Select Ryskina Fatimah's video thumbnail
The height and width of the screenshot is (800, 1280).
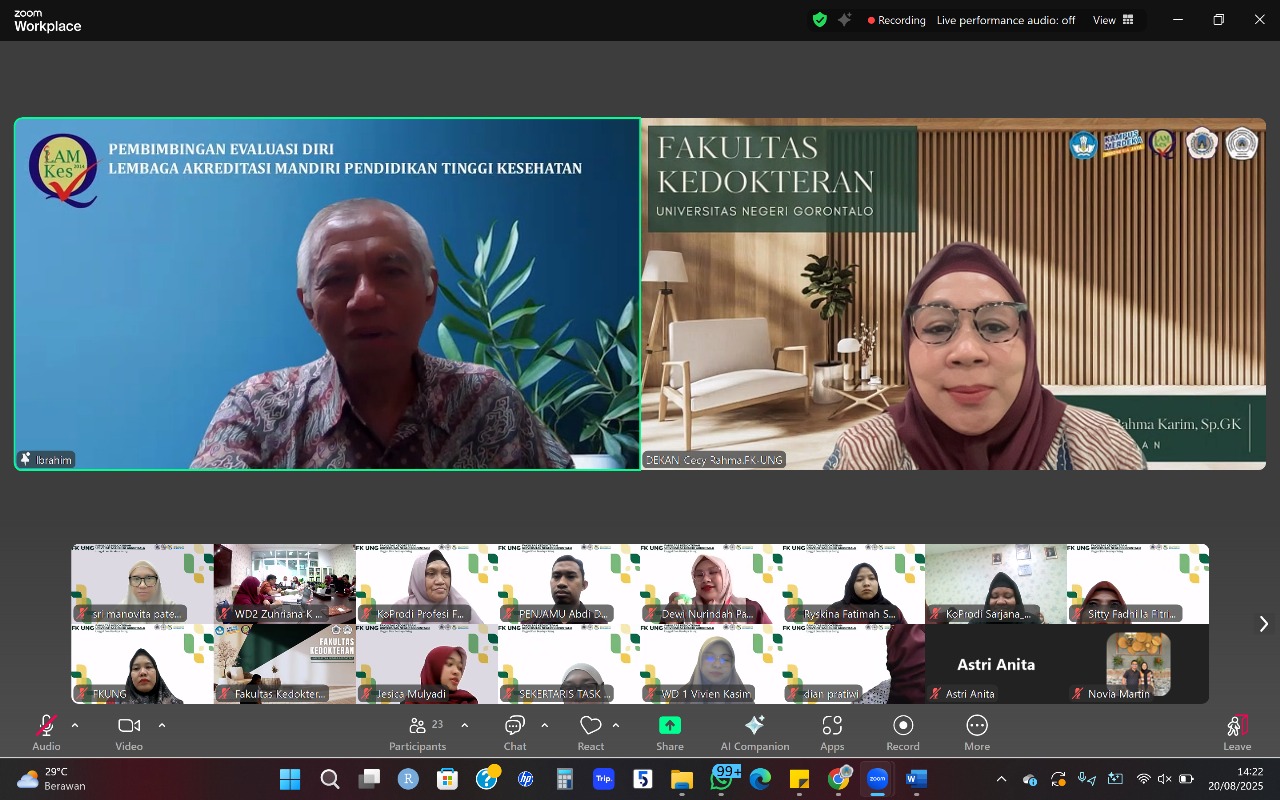click(x=853, y=584)
